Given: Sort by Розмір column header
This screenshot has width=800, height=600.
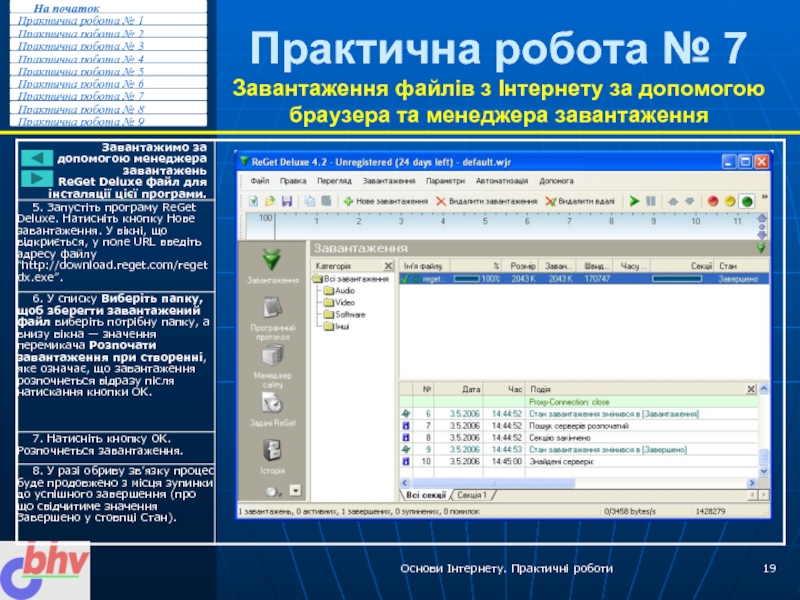Looking at the screenshot, I should [521, 266].
